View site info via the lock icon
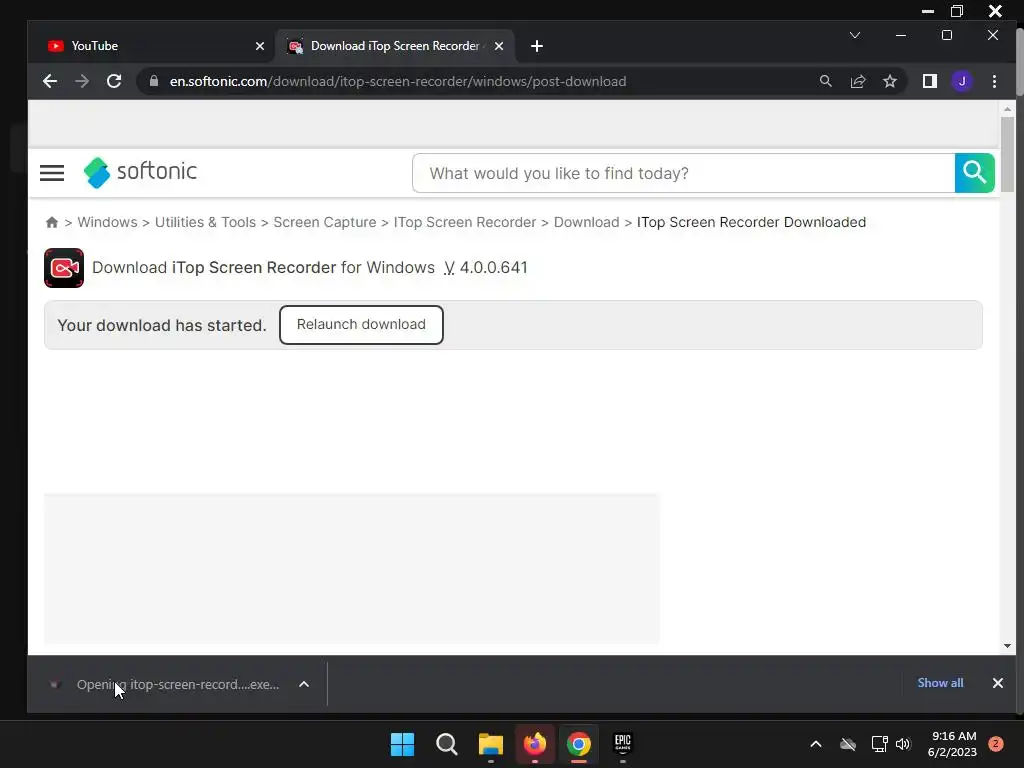This screenshot has width=1024, height=768. click(x=153, y=81)
